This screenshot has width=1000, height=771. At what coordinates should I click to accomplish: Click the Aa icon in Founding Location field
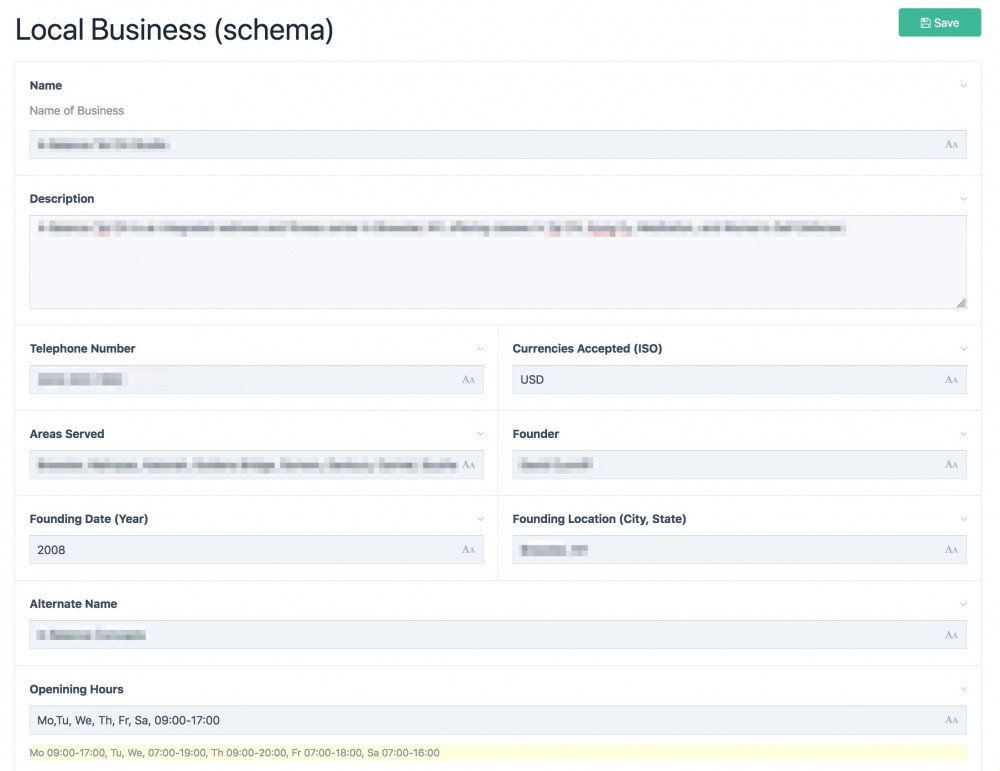coord(951,549)
